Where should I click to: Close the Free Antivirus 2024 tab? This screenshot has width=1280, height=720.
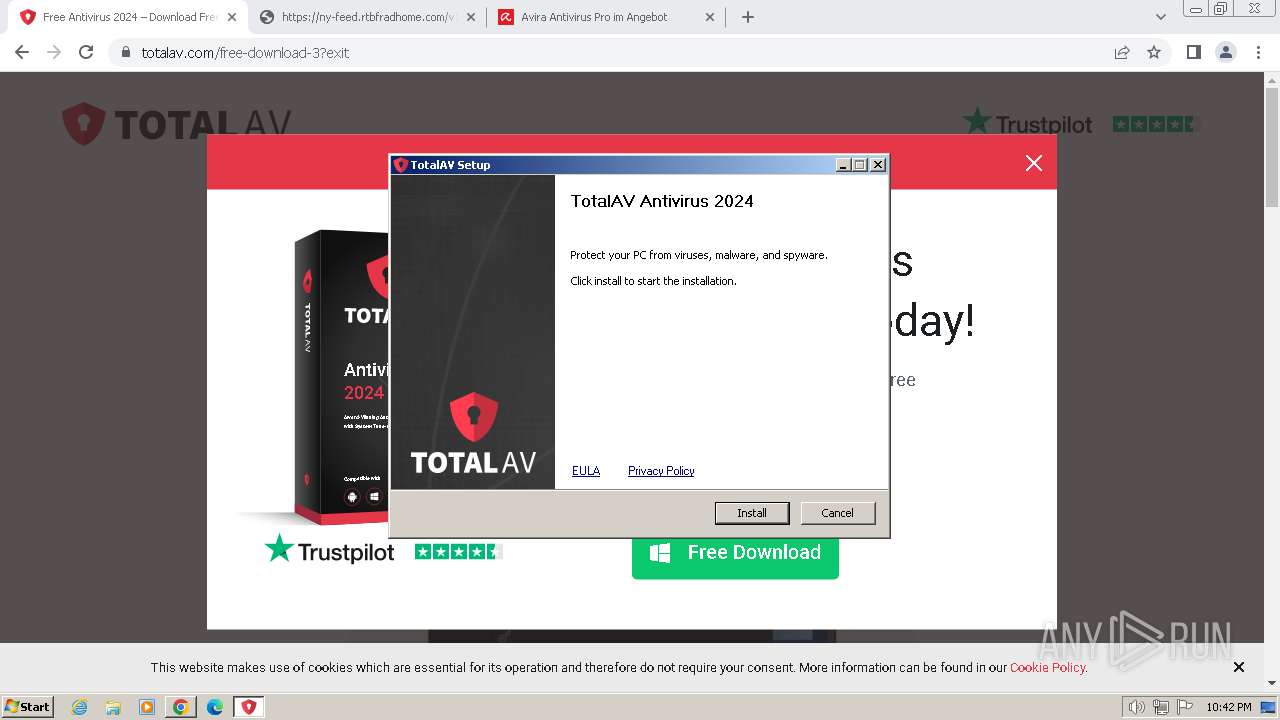[231, 17]
